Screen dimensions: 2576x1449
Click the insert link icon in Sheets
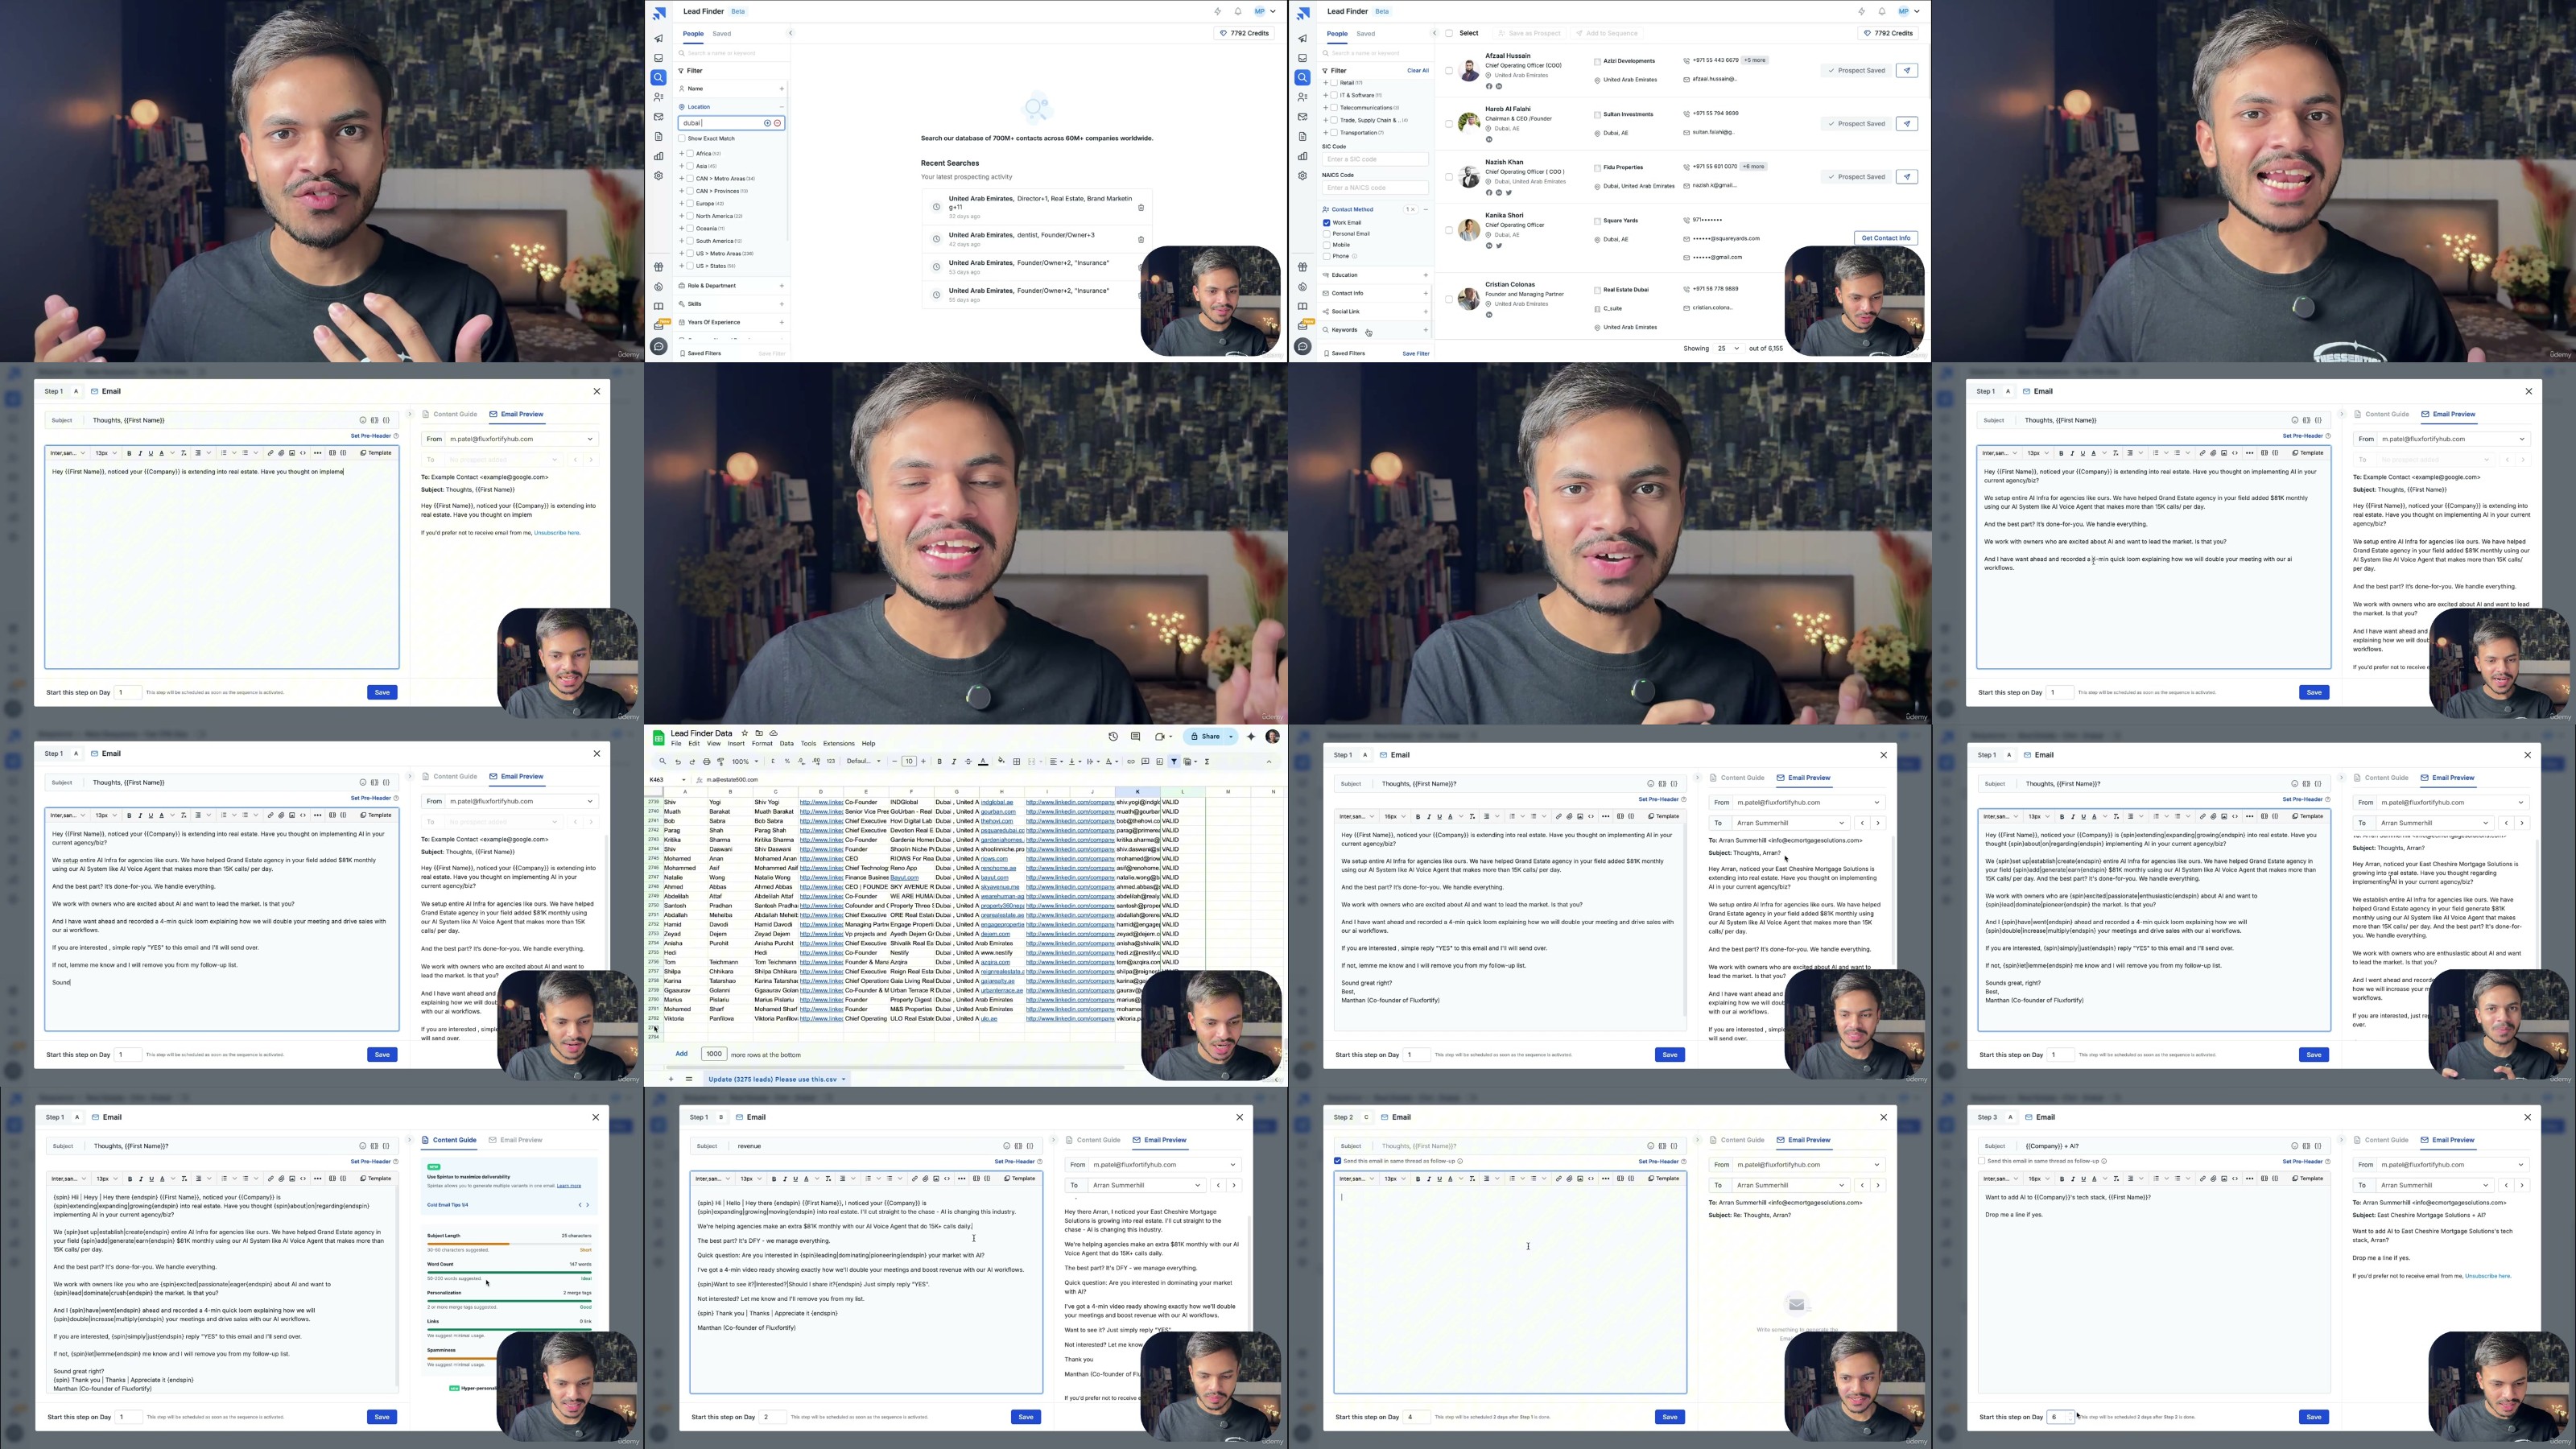coord(1131,762)
